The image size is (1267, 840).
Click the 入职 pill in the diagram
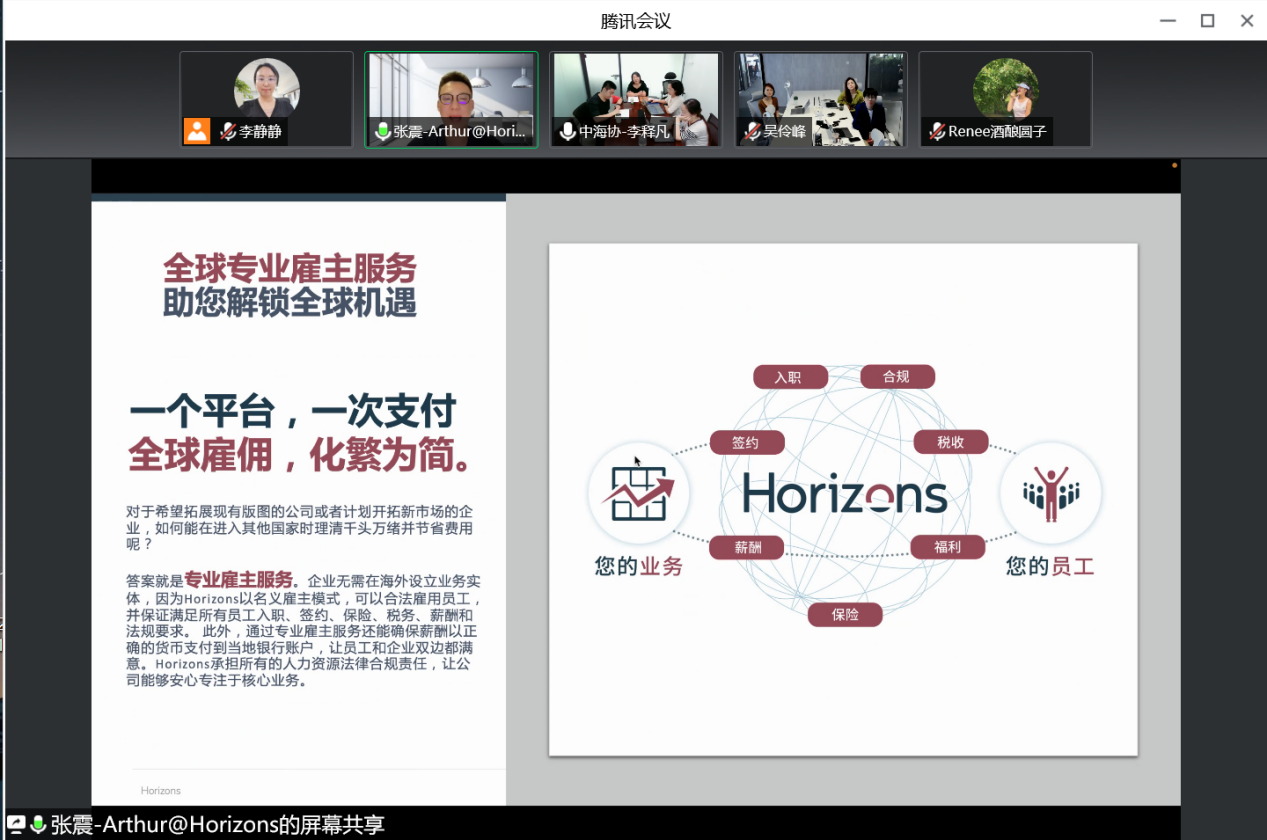tap(790, 377)
